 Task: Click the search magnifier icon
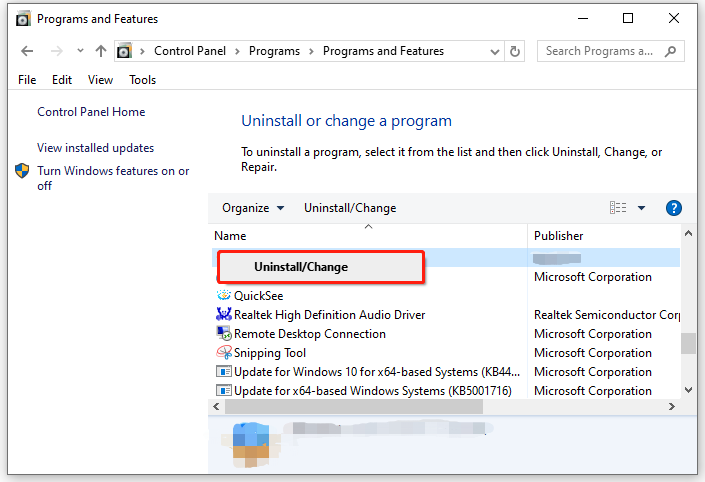click(x=670, y=51)
